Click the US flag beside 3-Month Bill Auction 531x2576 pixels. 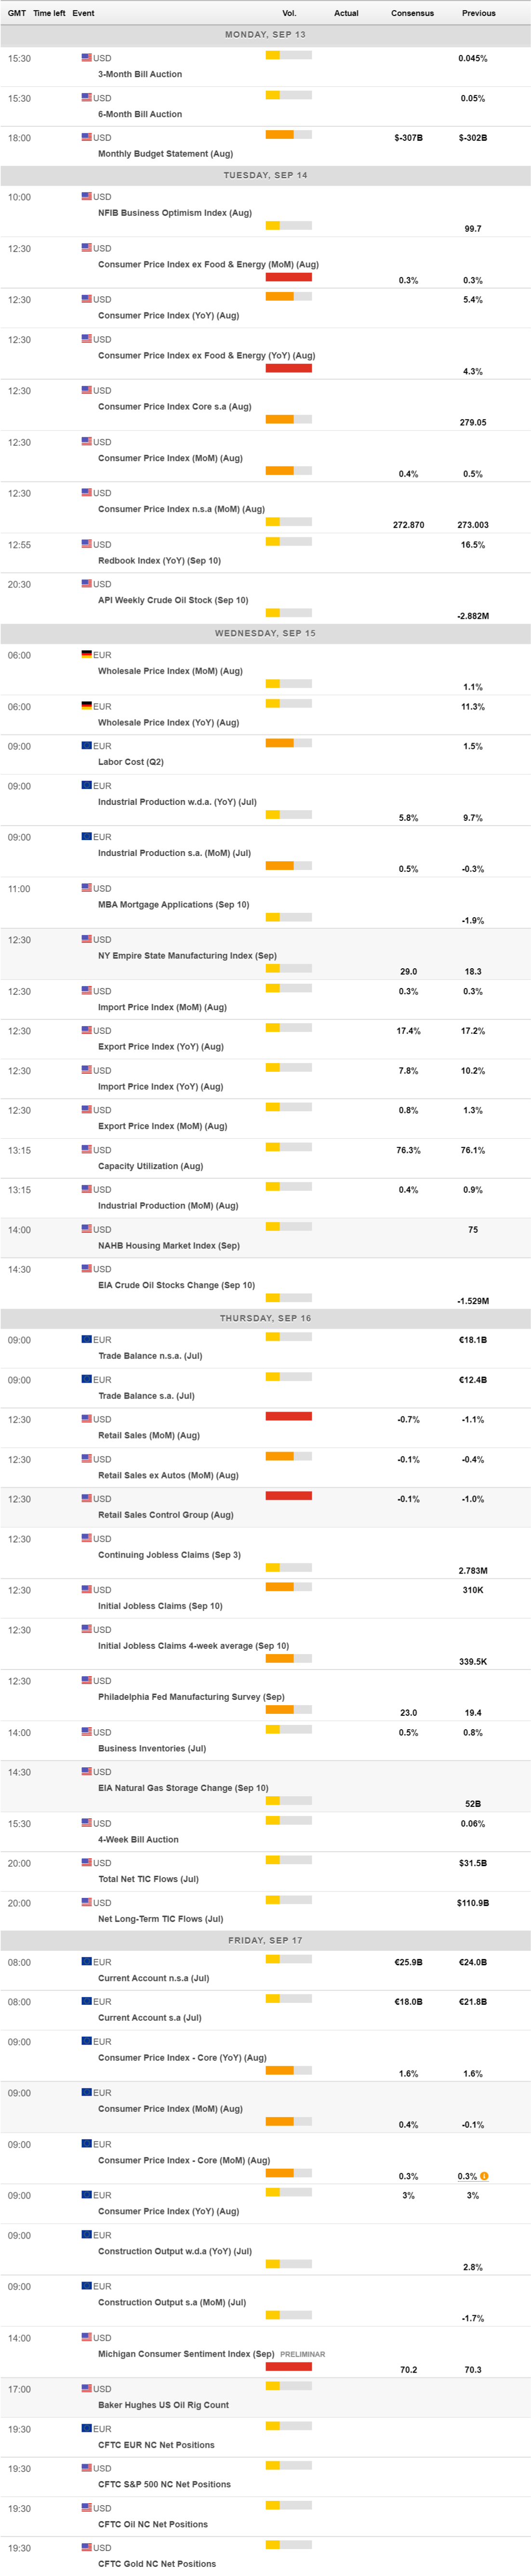point(87,58)
